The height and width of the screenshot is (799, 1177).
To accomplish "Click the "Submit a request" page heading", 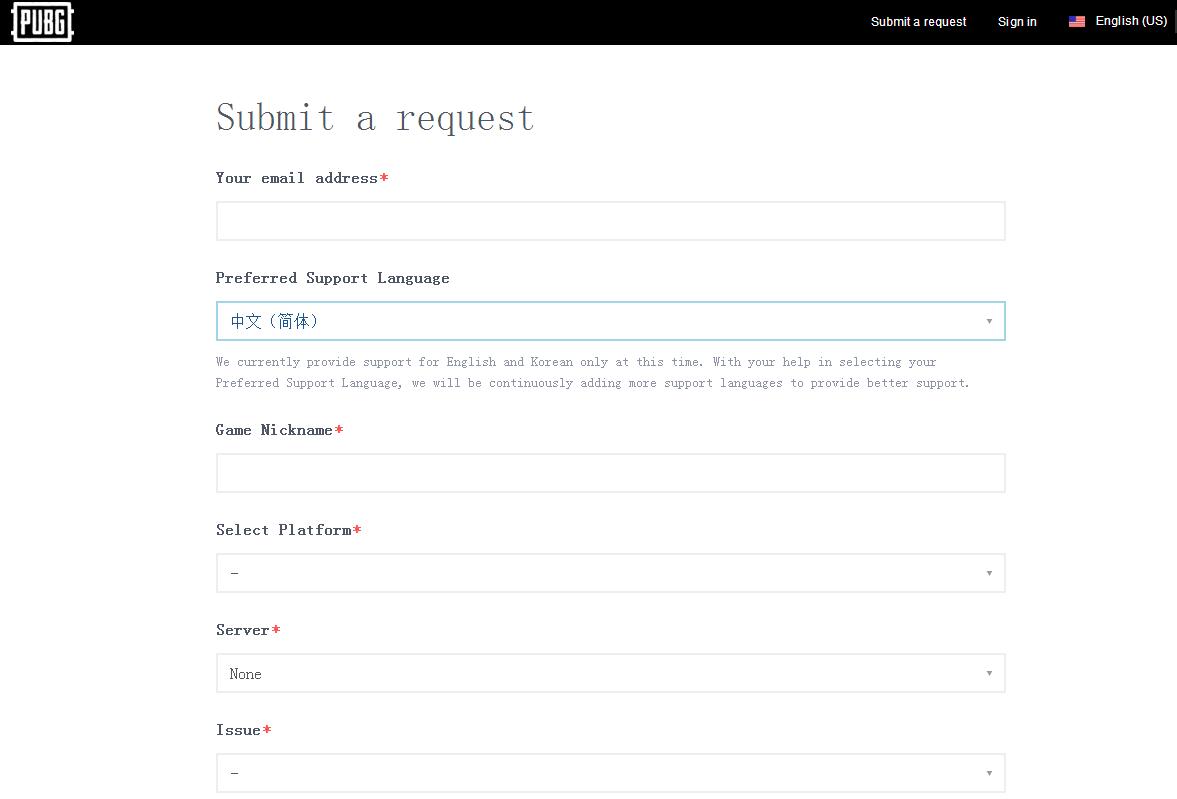I will (375, 118).
